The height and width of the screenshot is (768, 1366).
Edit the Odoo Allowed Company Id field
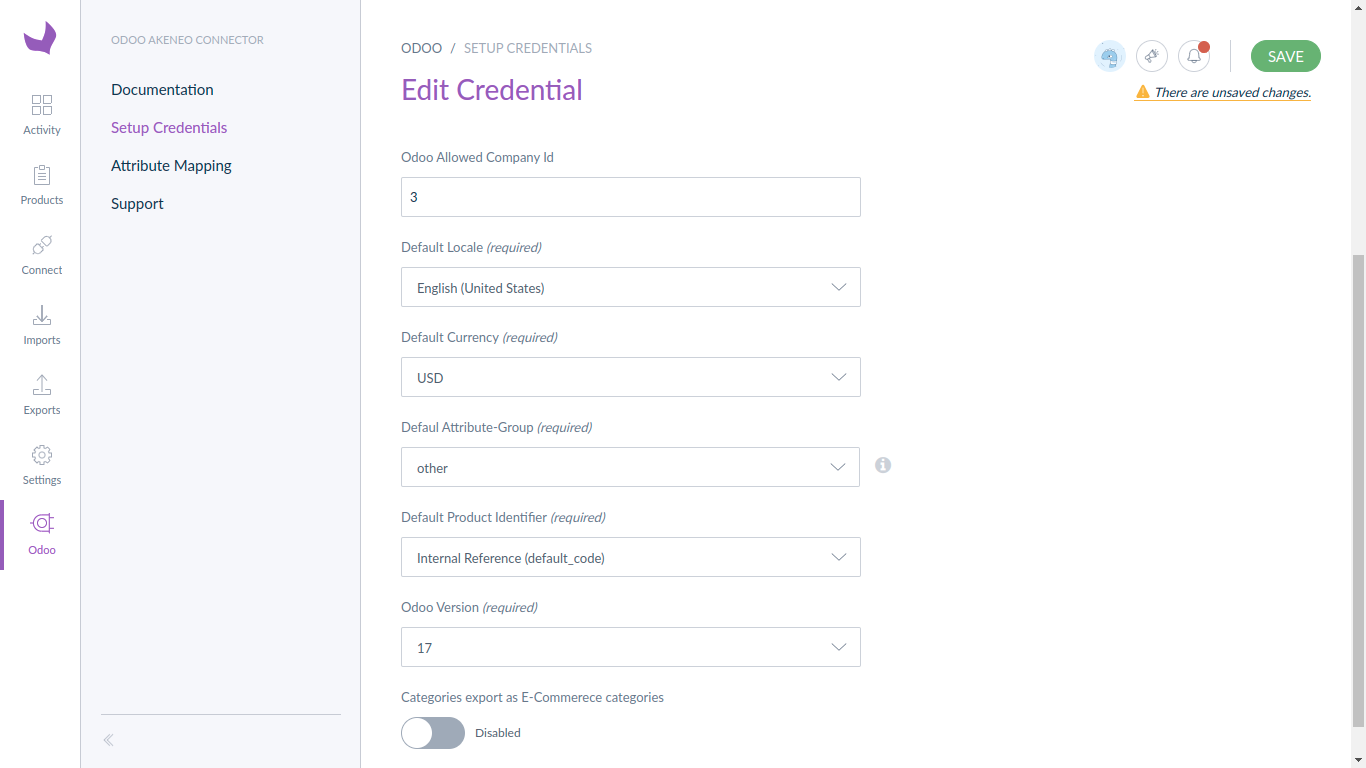pyautogui.click(x=630, y=197)
